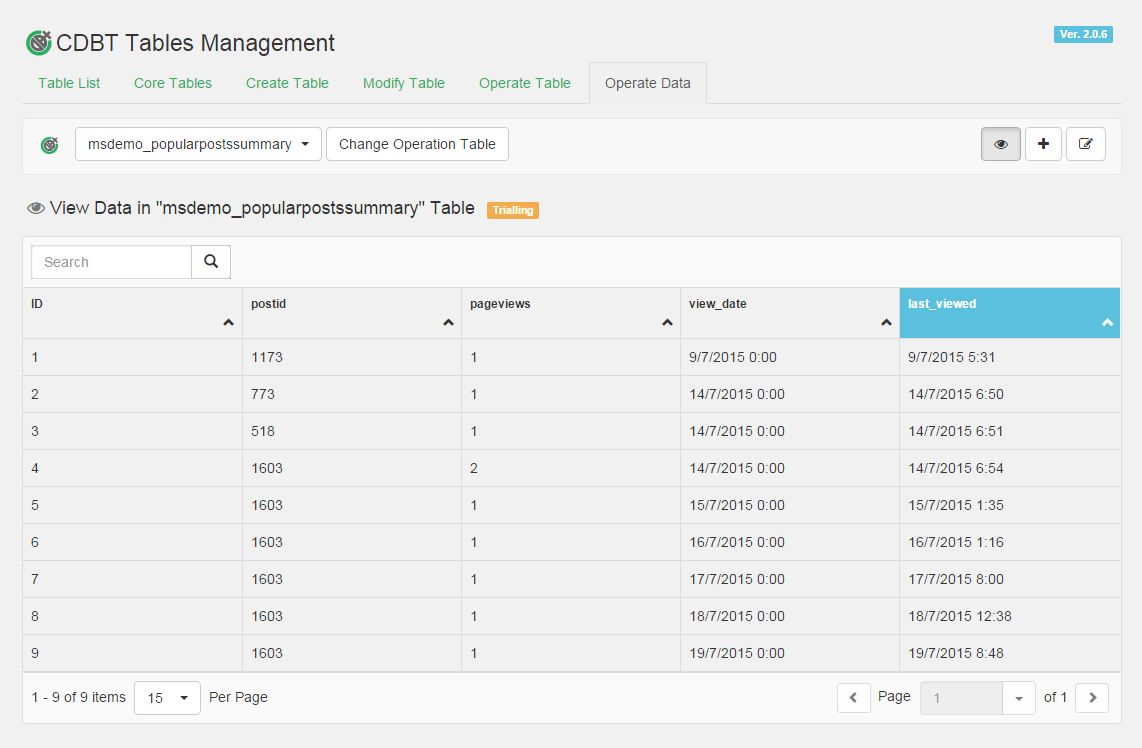This screenshot has height=748, width=1142.
Task: Toggle sort order on view_date column
Action: [x=886, y=322]
